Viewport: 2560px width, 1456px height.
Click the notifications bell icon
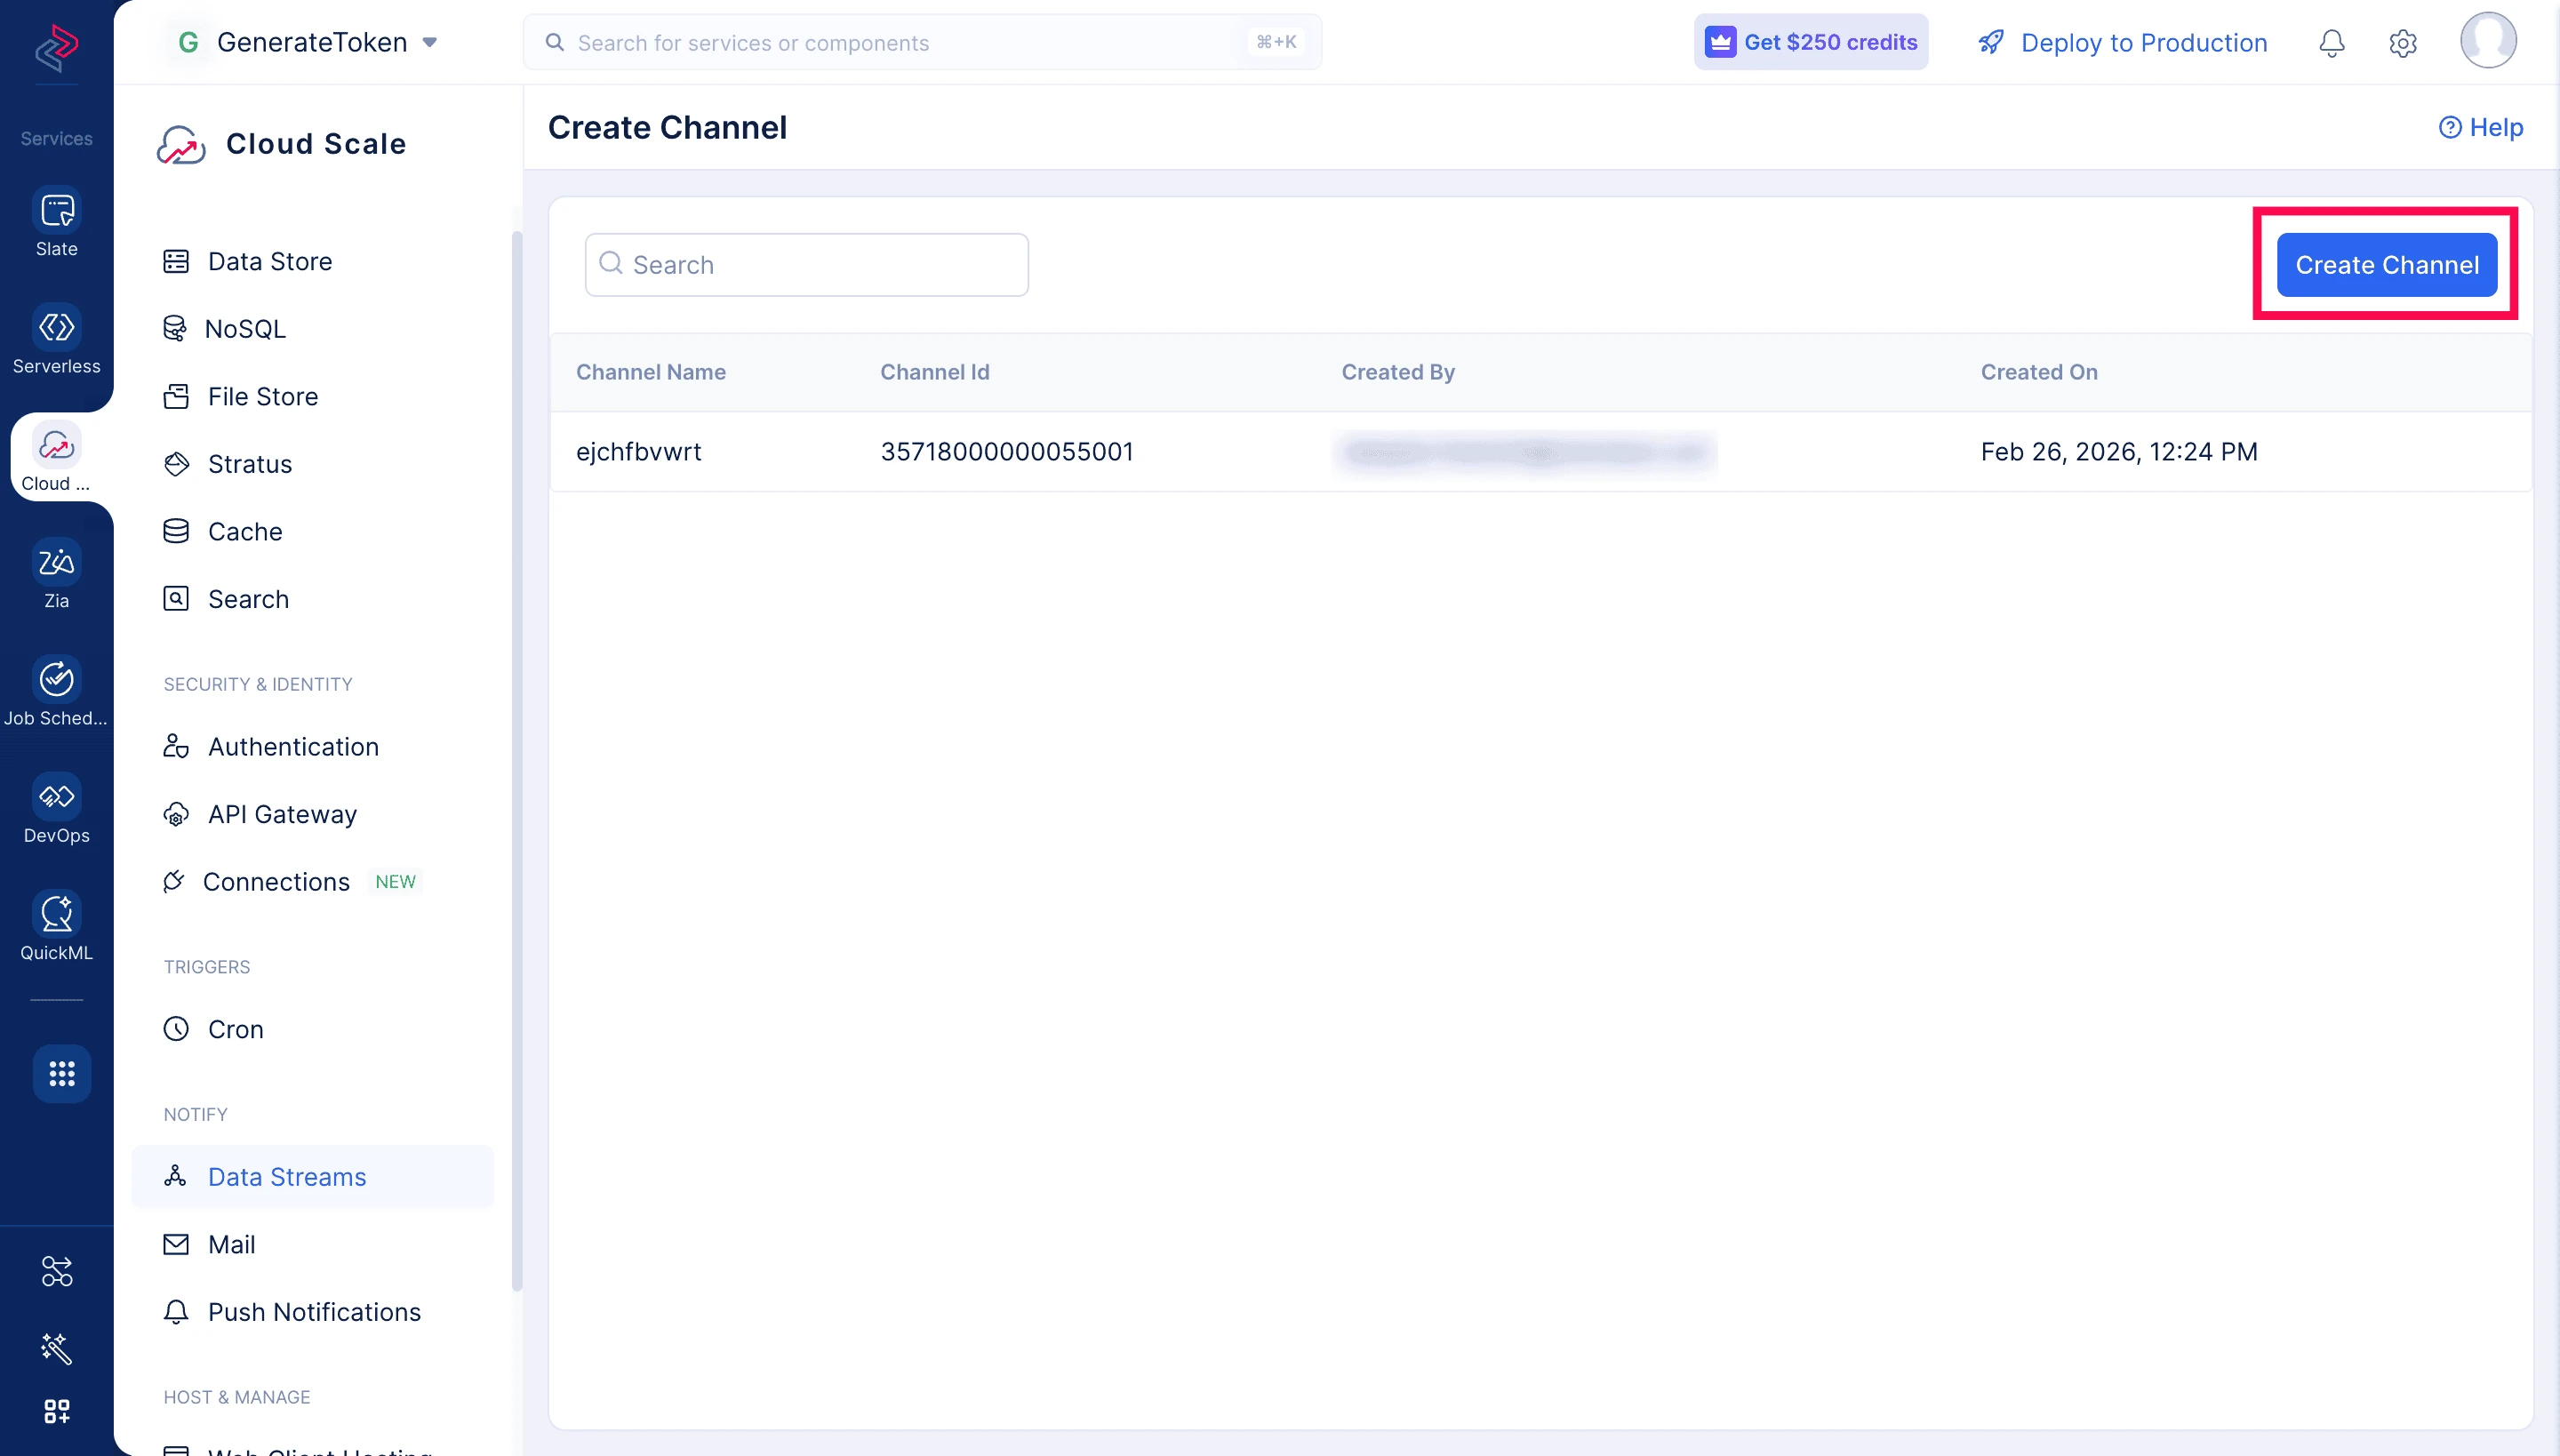[2331, 43]
